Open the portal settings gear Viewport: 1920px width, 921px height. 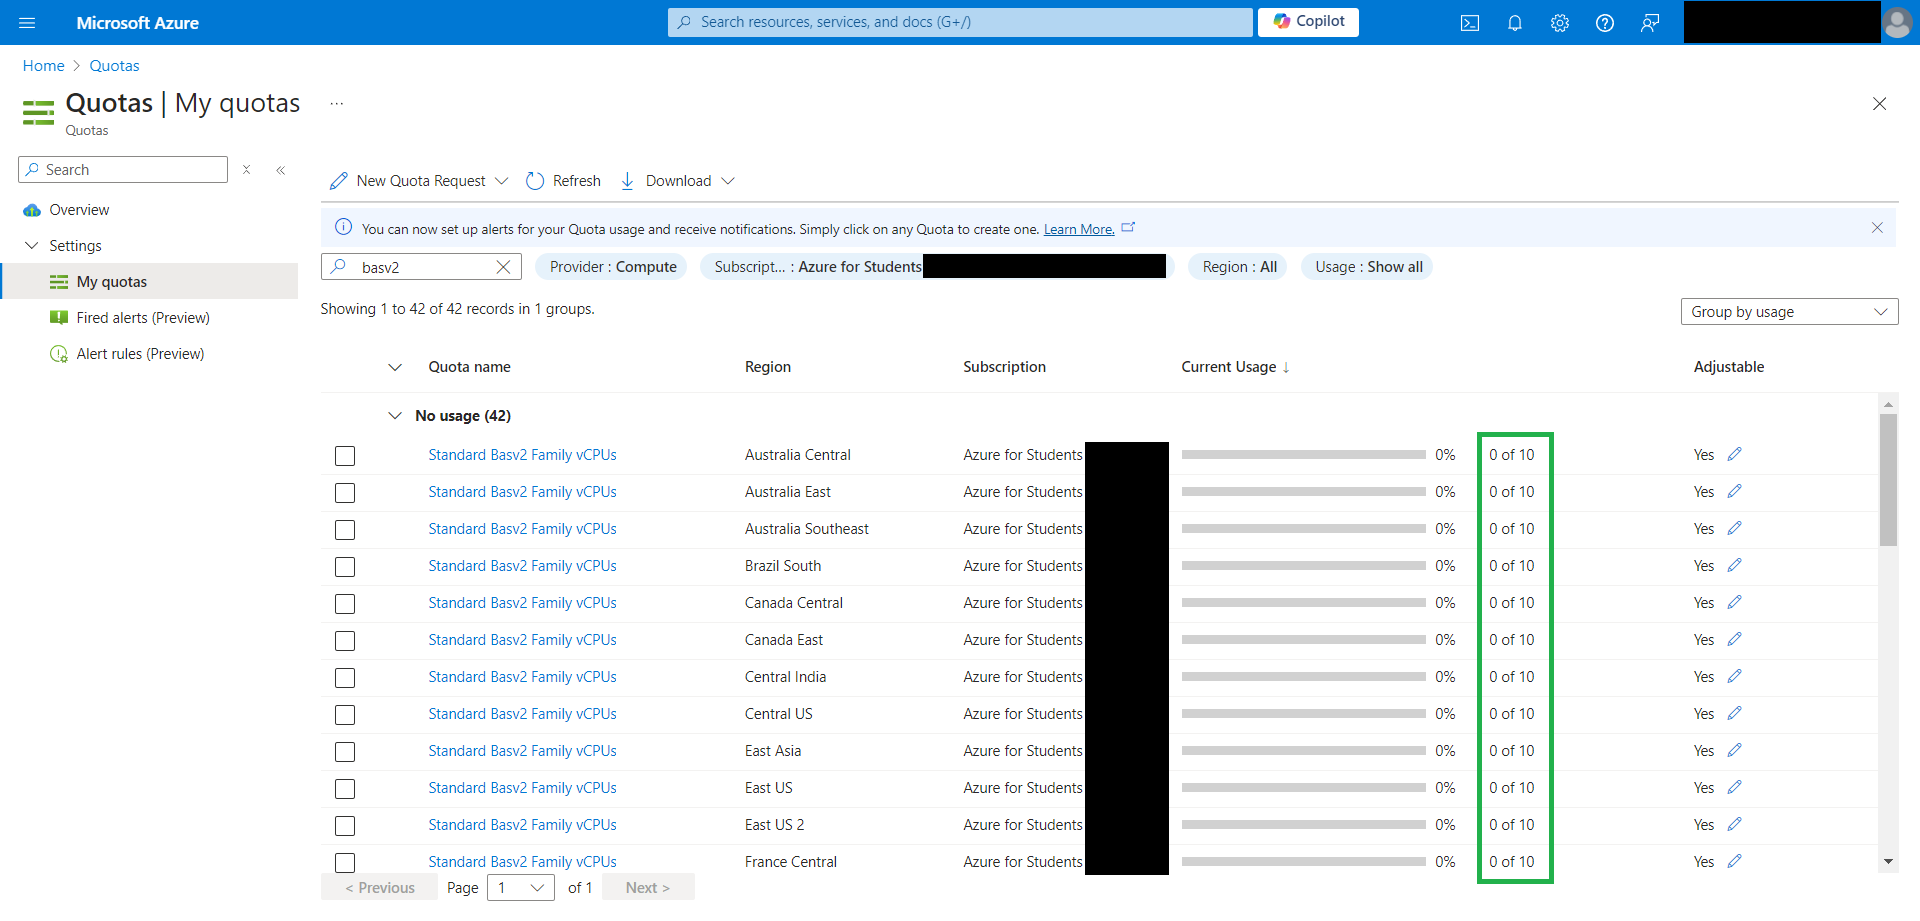(1560, 23)
